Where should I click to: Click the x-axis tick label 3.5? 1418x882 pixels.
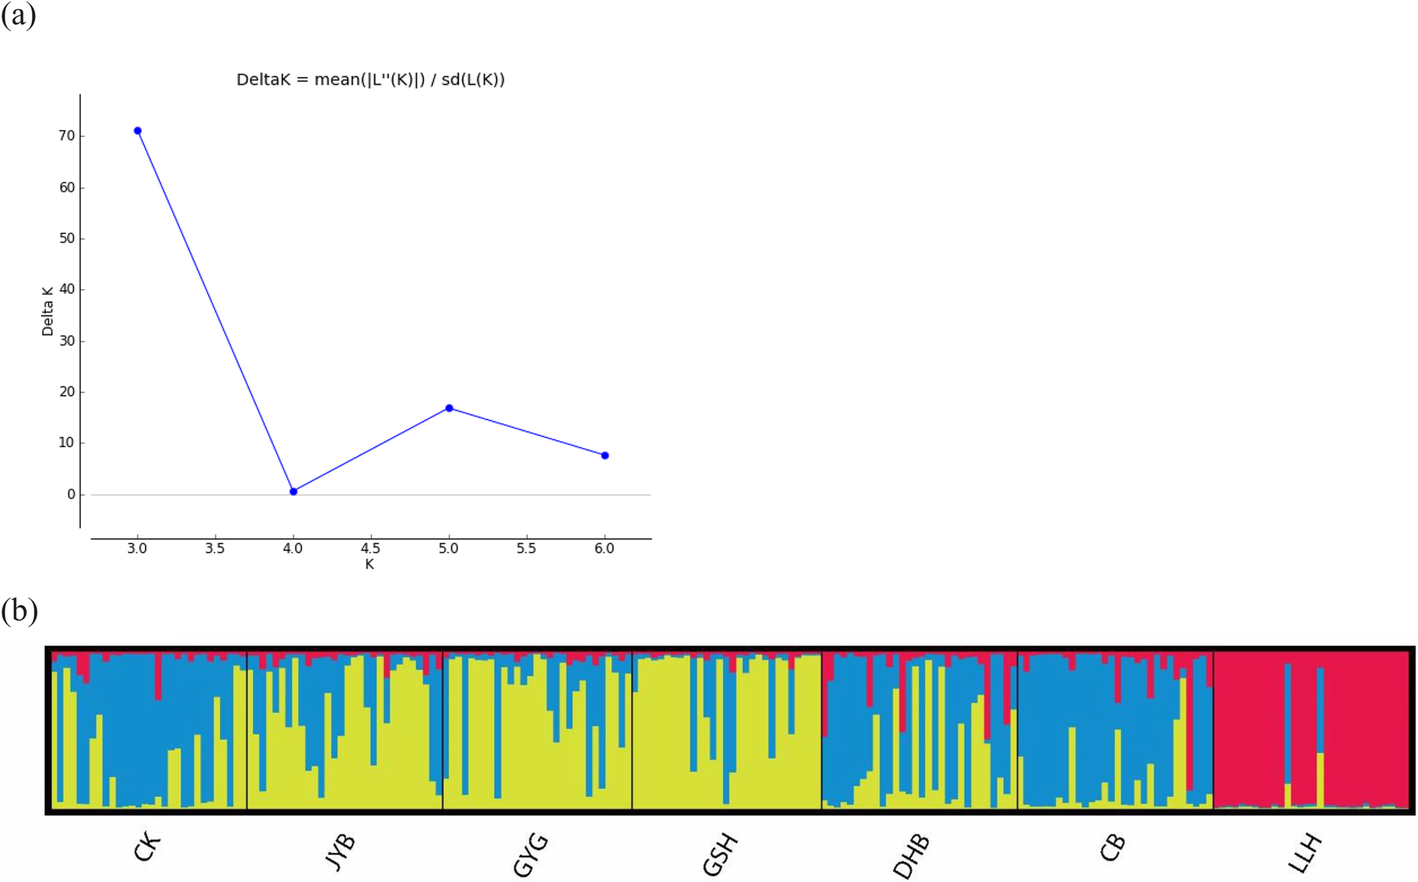tap(215, 549)
